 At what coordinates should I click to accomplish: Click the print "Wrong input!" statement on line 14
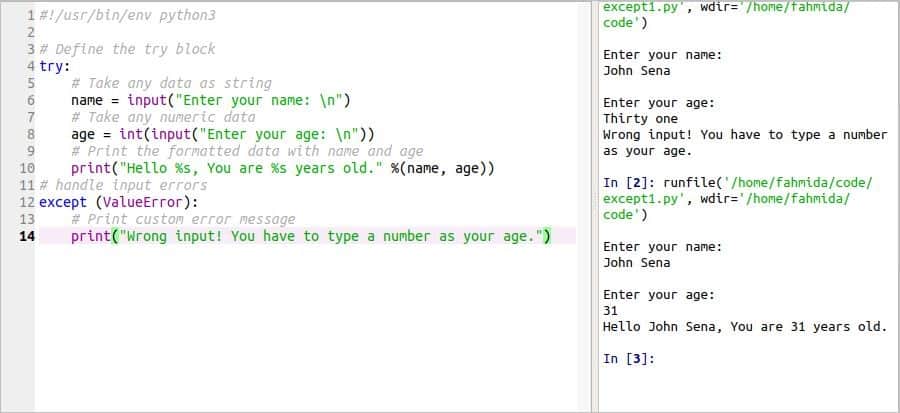point(311,236)
